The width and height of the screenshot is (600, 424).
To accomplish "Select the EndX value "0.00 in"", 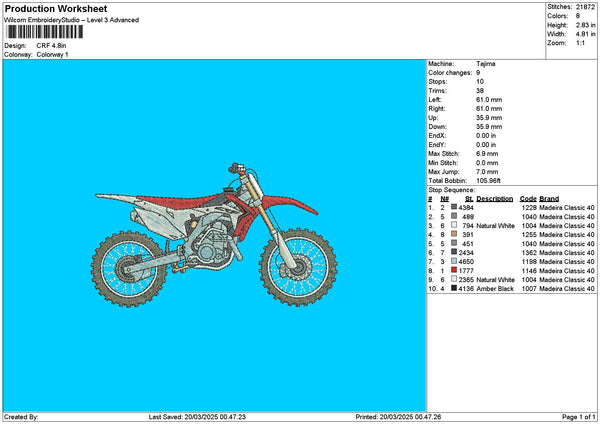I will point(486,135).
